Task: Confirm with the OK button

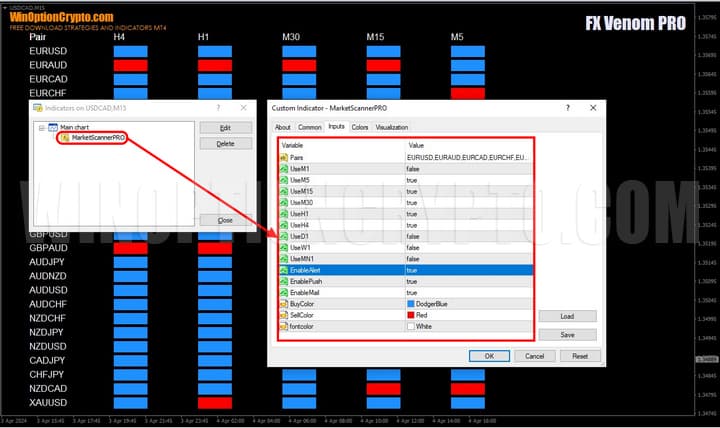Action: coord(489,356)
